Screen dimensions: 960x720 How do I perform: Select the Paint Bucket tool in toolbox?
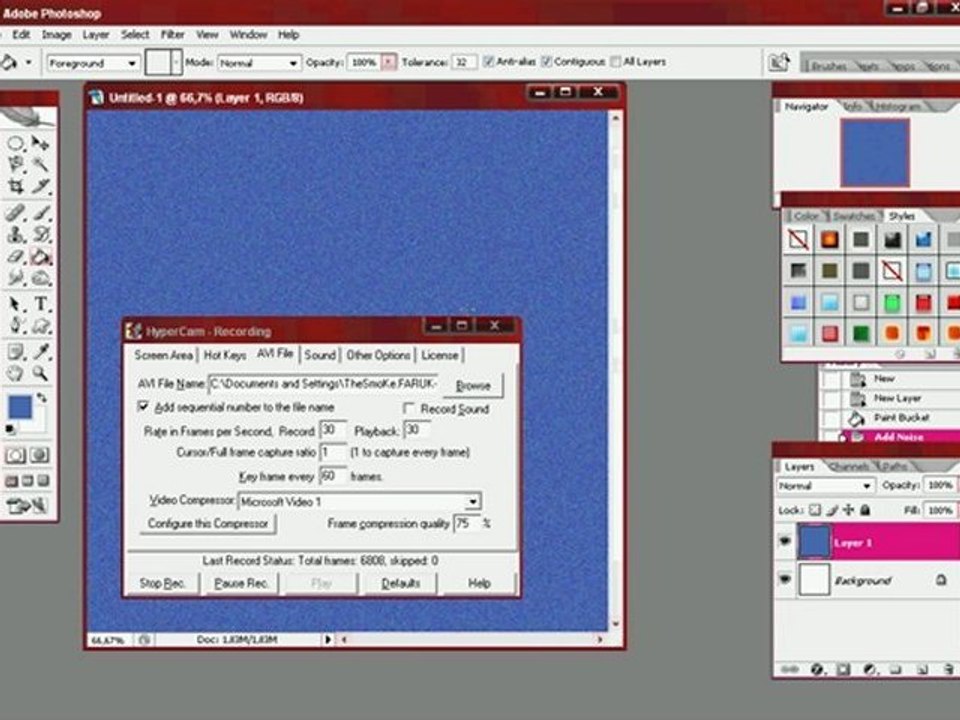[40, 257]
